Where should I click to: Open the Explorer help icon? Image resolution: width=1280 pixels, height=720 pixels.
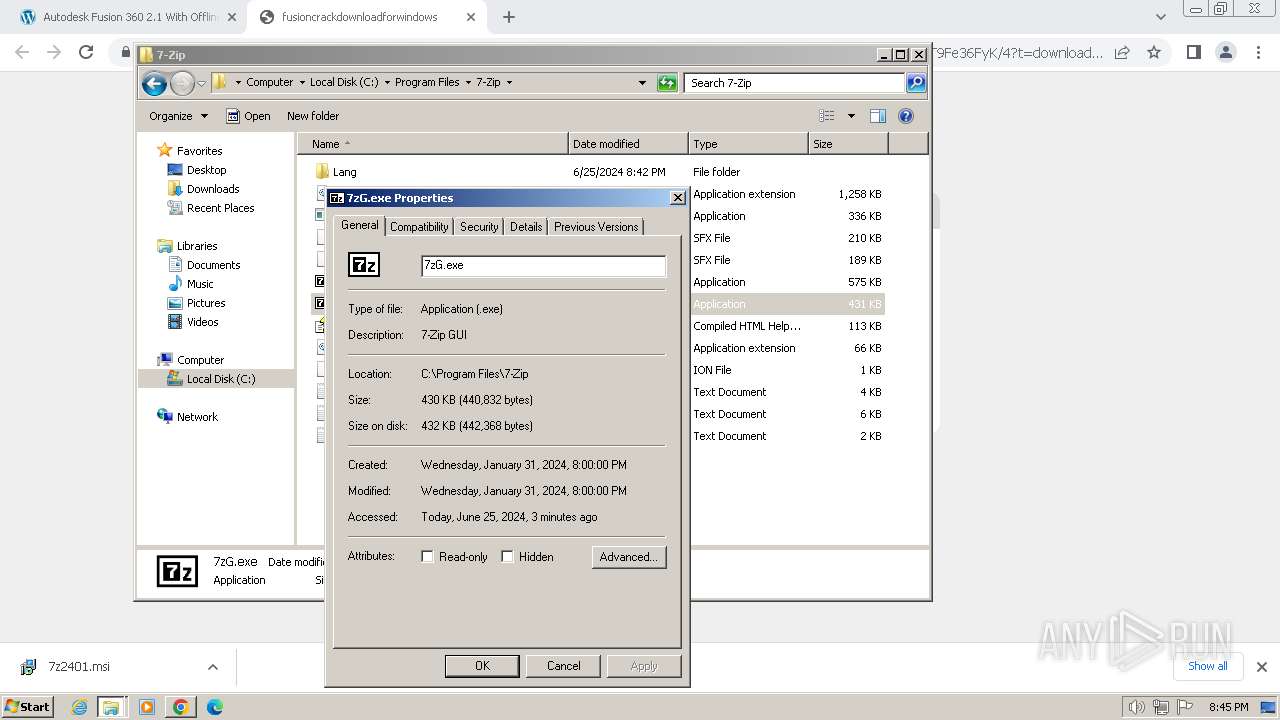tap(906, 116)
